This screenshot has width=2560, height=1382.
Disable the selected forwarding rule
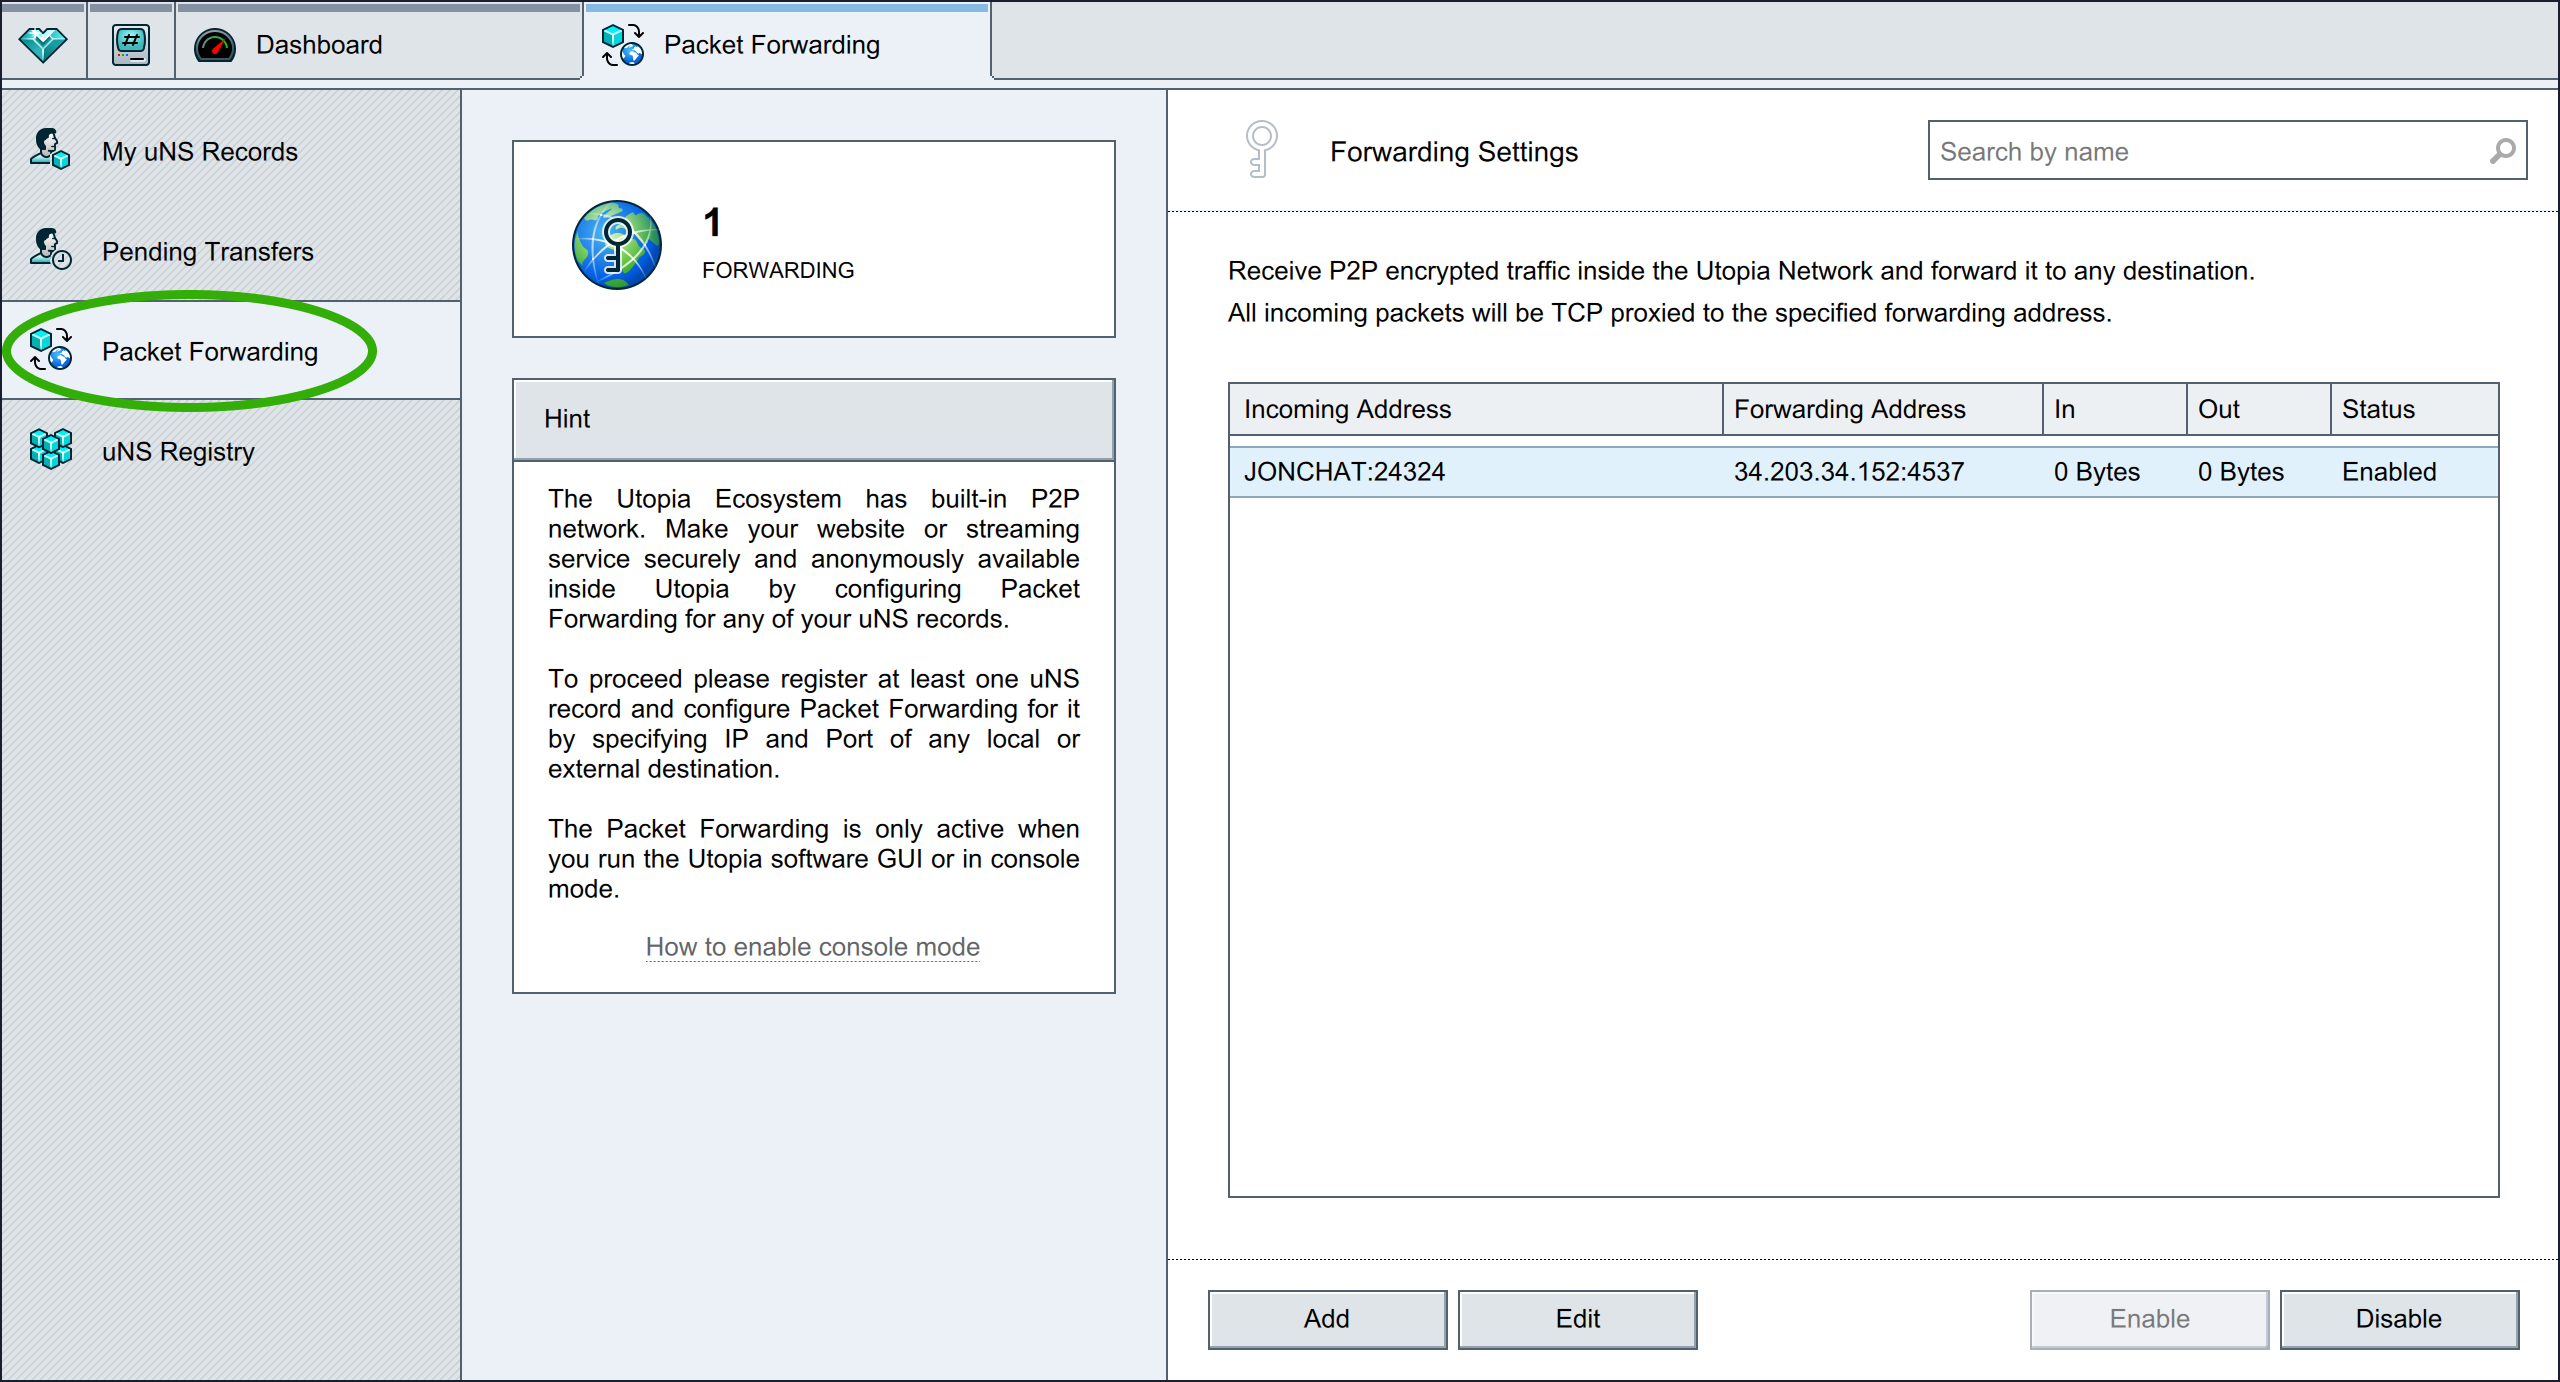[2398, 1318]
